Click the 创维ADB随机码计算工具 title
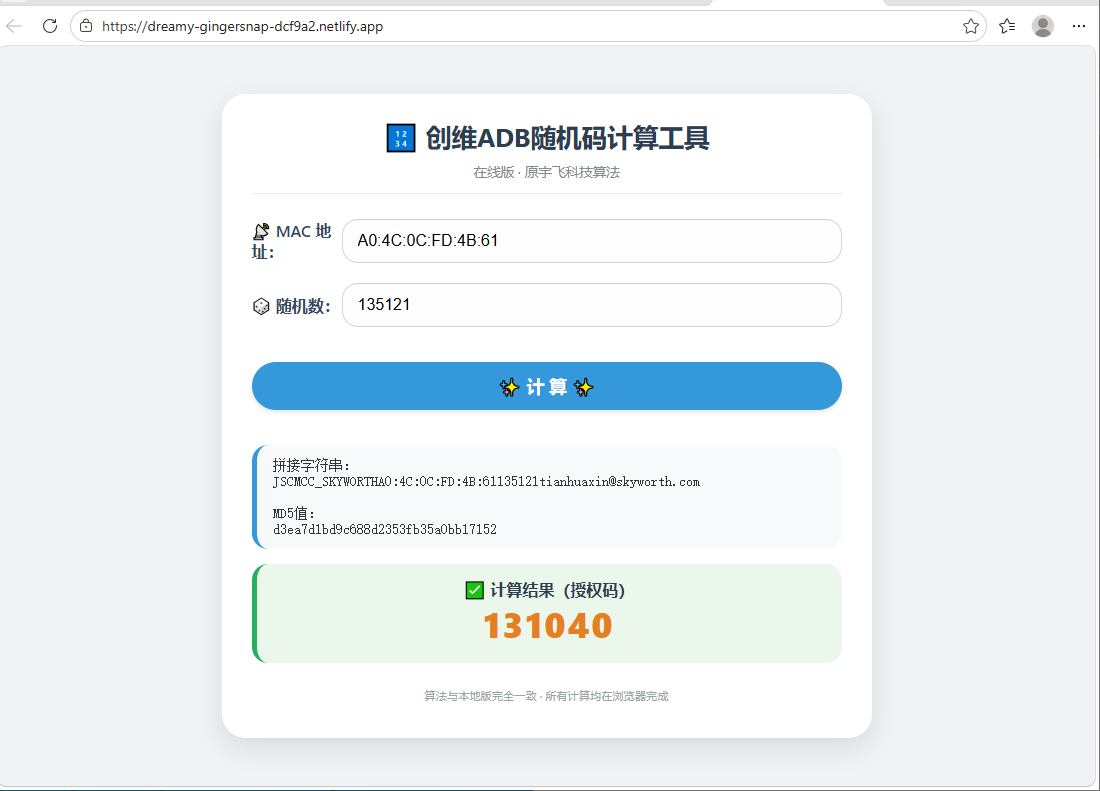Viewport: 1100px width, 791px height. click(x=568, y=138)
